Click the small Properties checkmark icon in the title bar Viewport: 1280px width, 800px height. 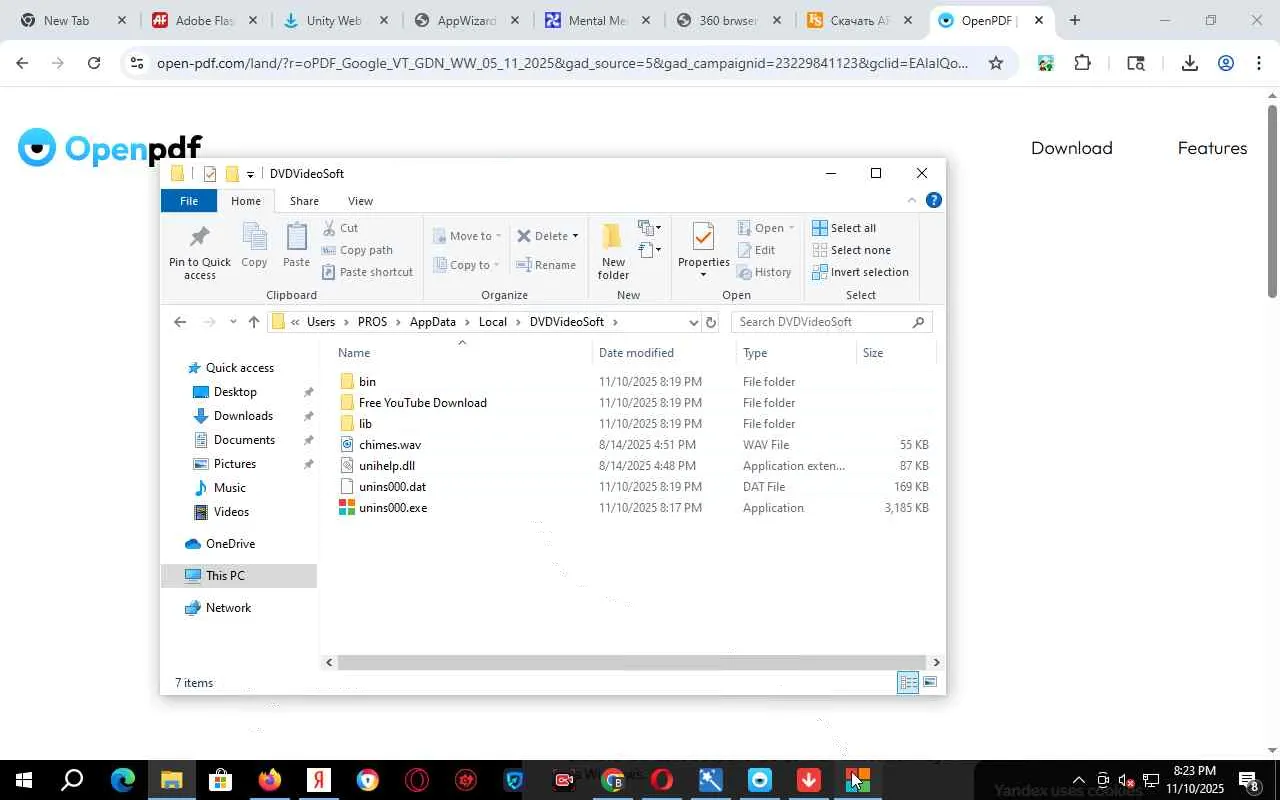[209, 174]
